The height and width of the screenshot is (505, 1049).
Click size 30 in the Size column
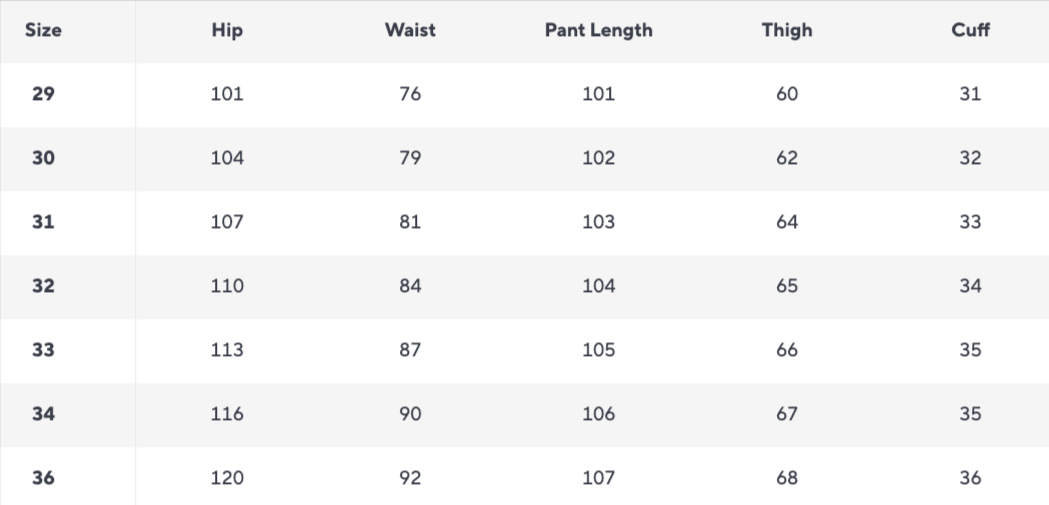click(43, 158)
